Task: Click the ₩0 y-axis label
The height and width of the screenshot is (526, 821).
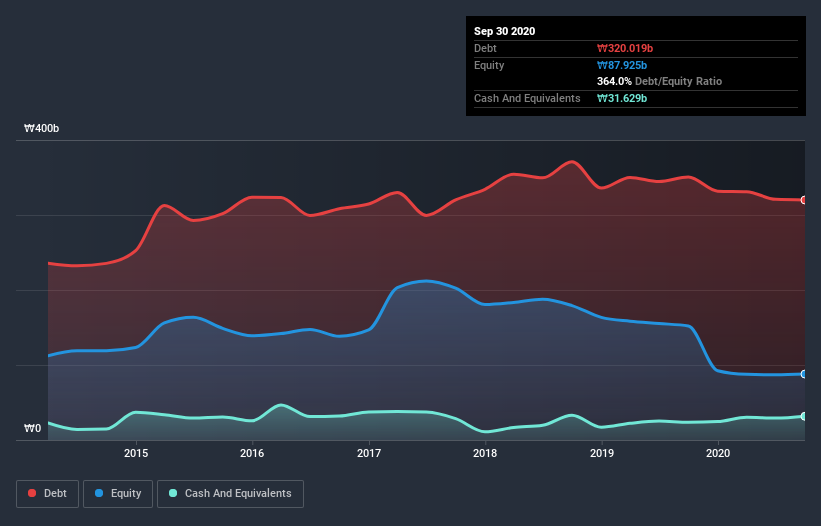Action: click(32, 428)
